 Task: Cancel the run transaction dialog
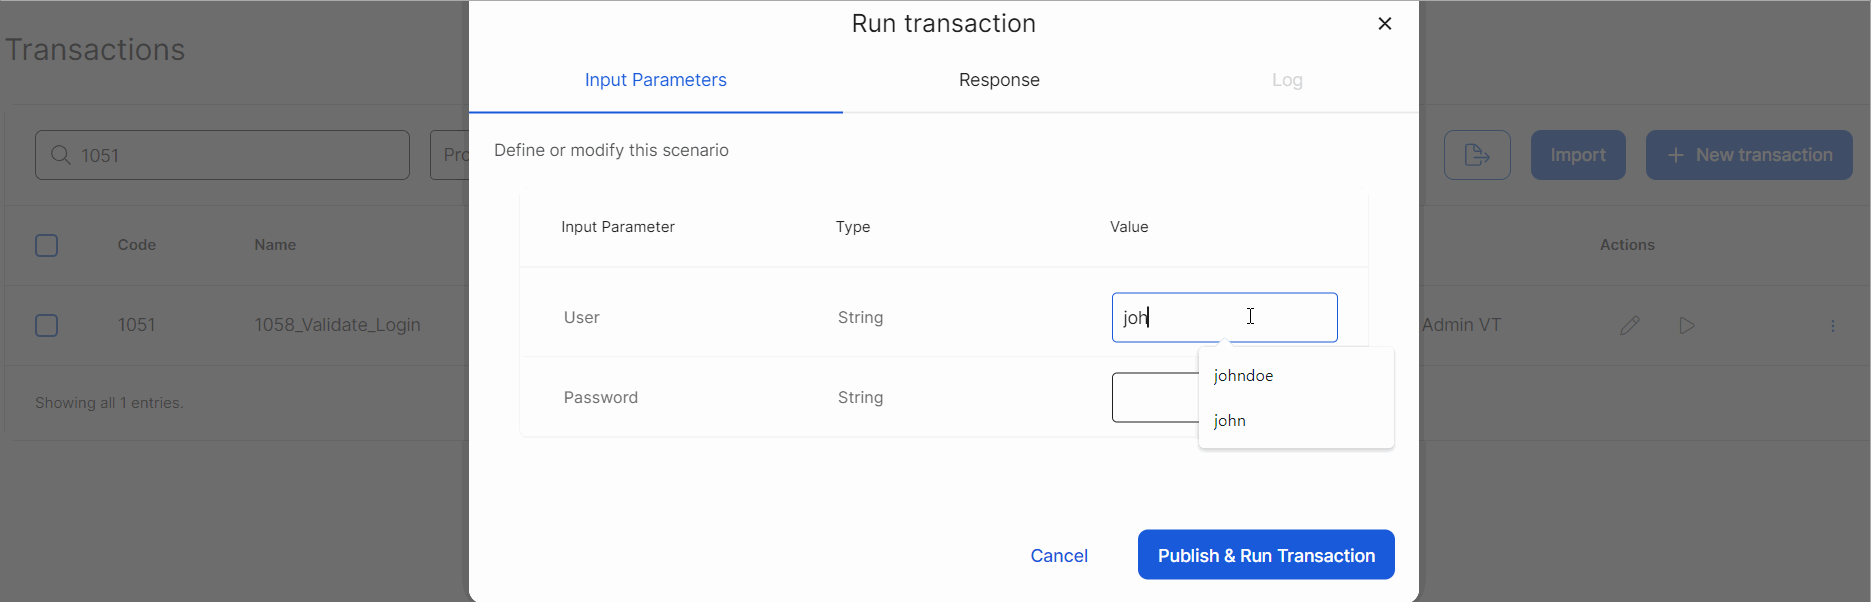(x=1058, y=556)
